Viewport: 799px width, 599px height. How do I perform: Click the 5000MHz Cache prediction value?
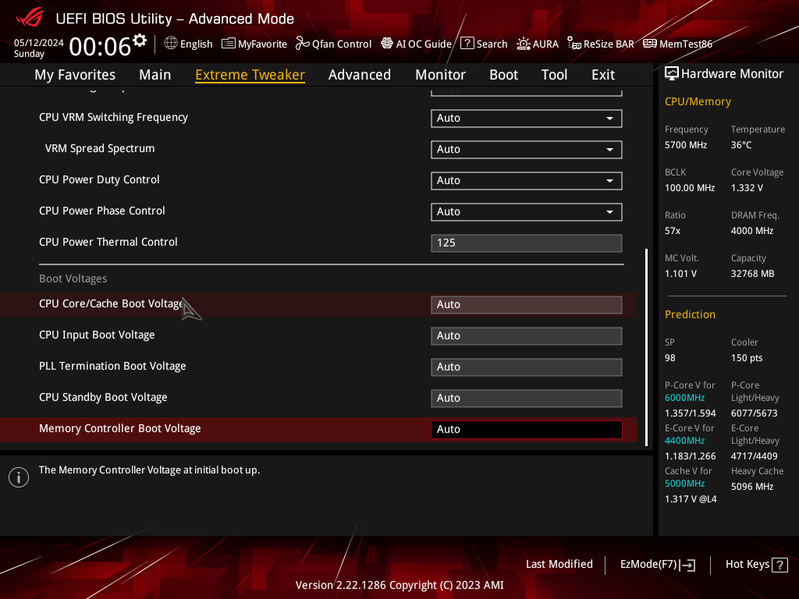pos(684,483)
